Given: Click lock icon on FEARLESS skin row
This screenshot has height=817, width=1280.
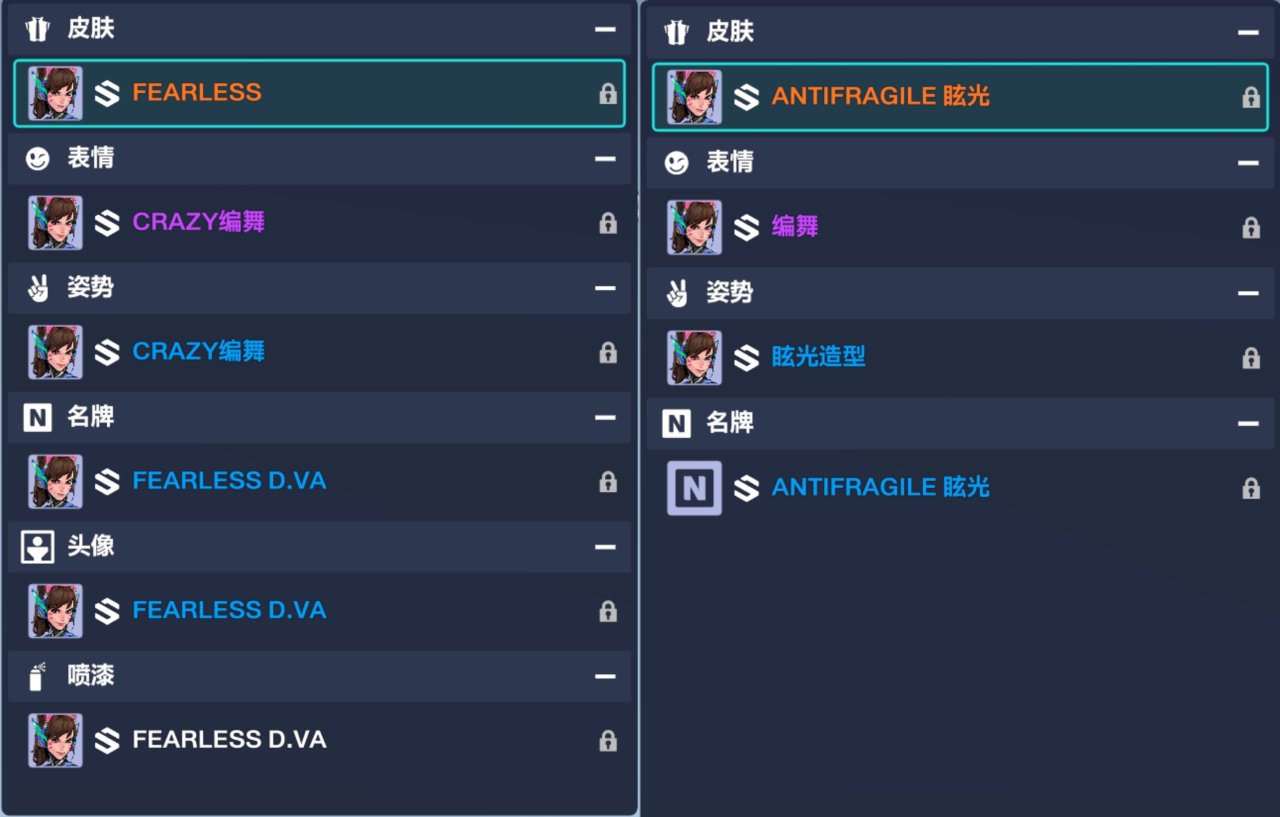Looking at the screenshot, I should (x=607, y=94).
